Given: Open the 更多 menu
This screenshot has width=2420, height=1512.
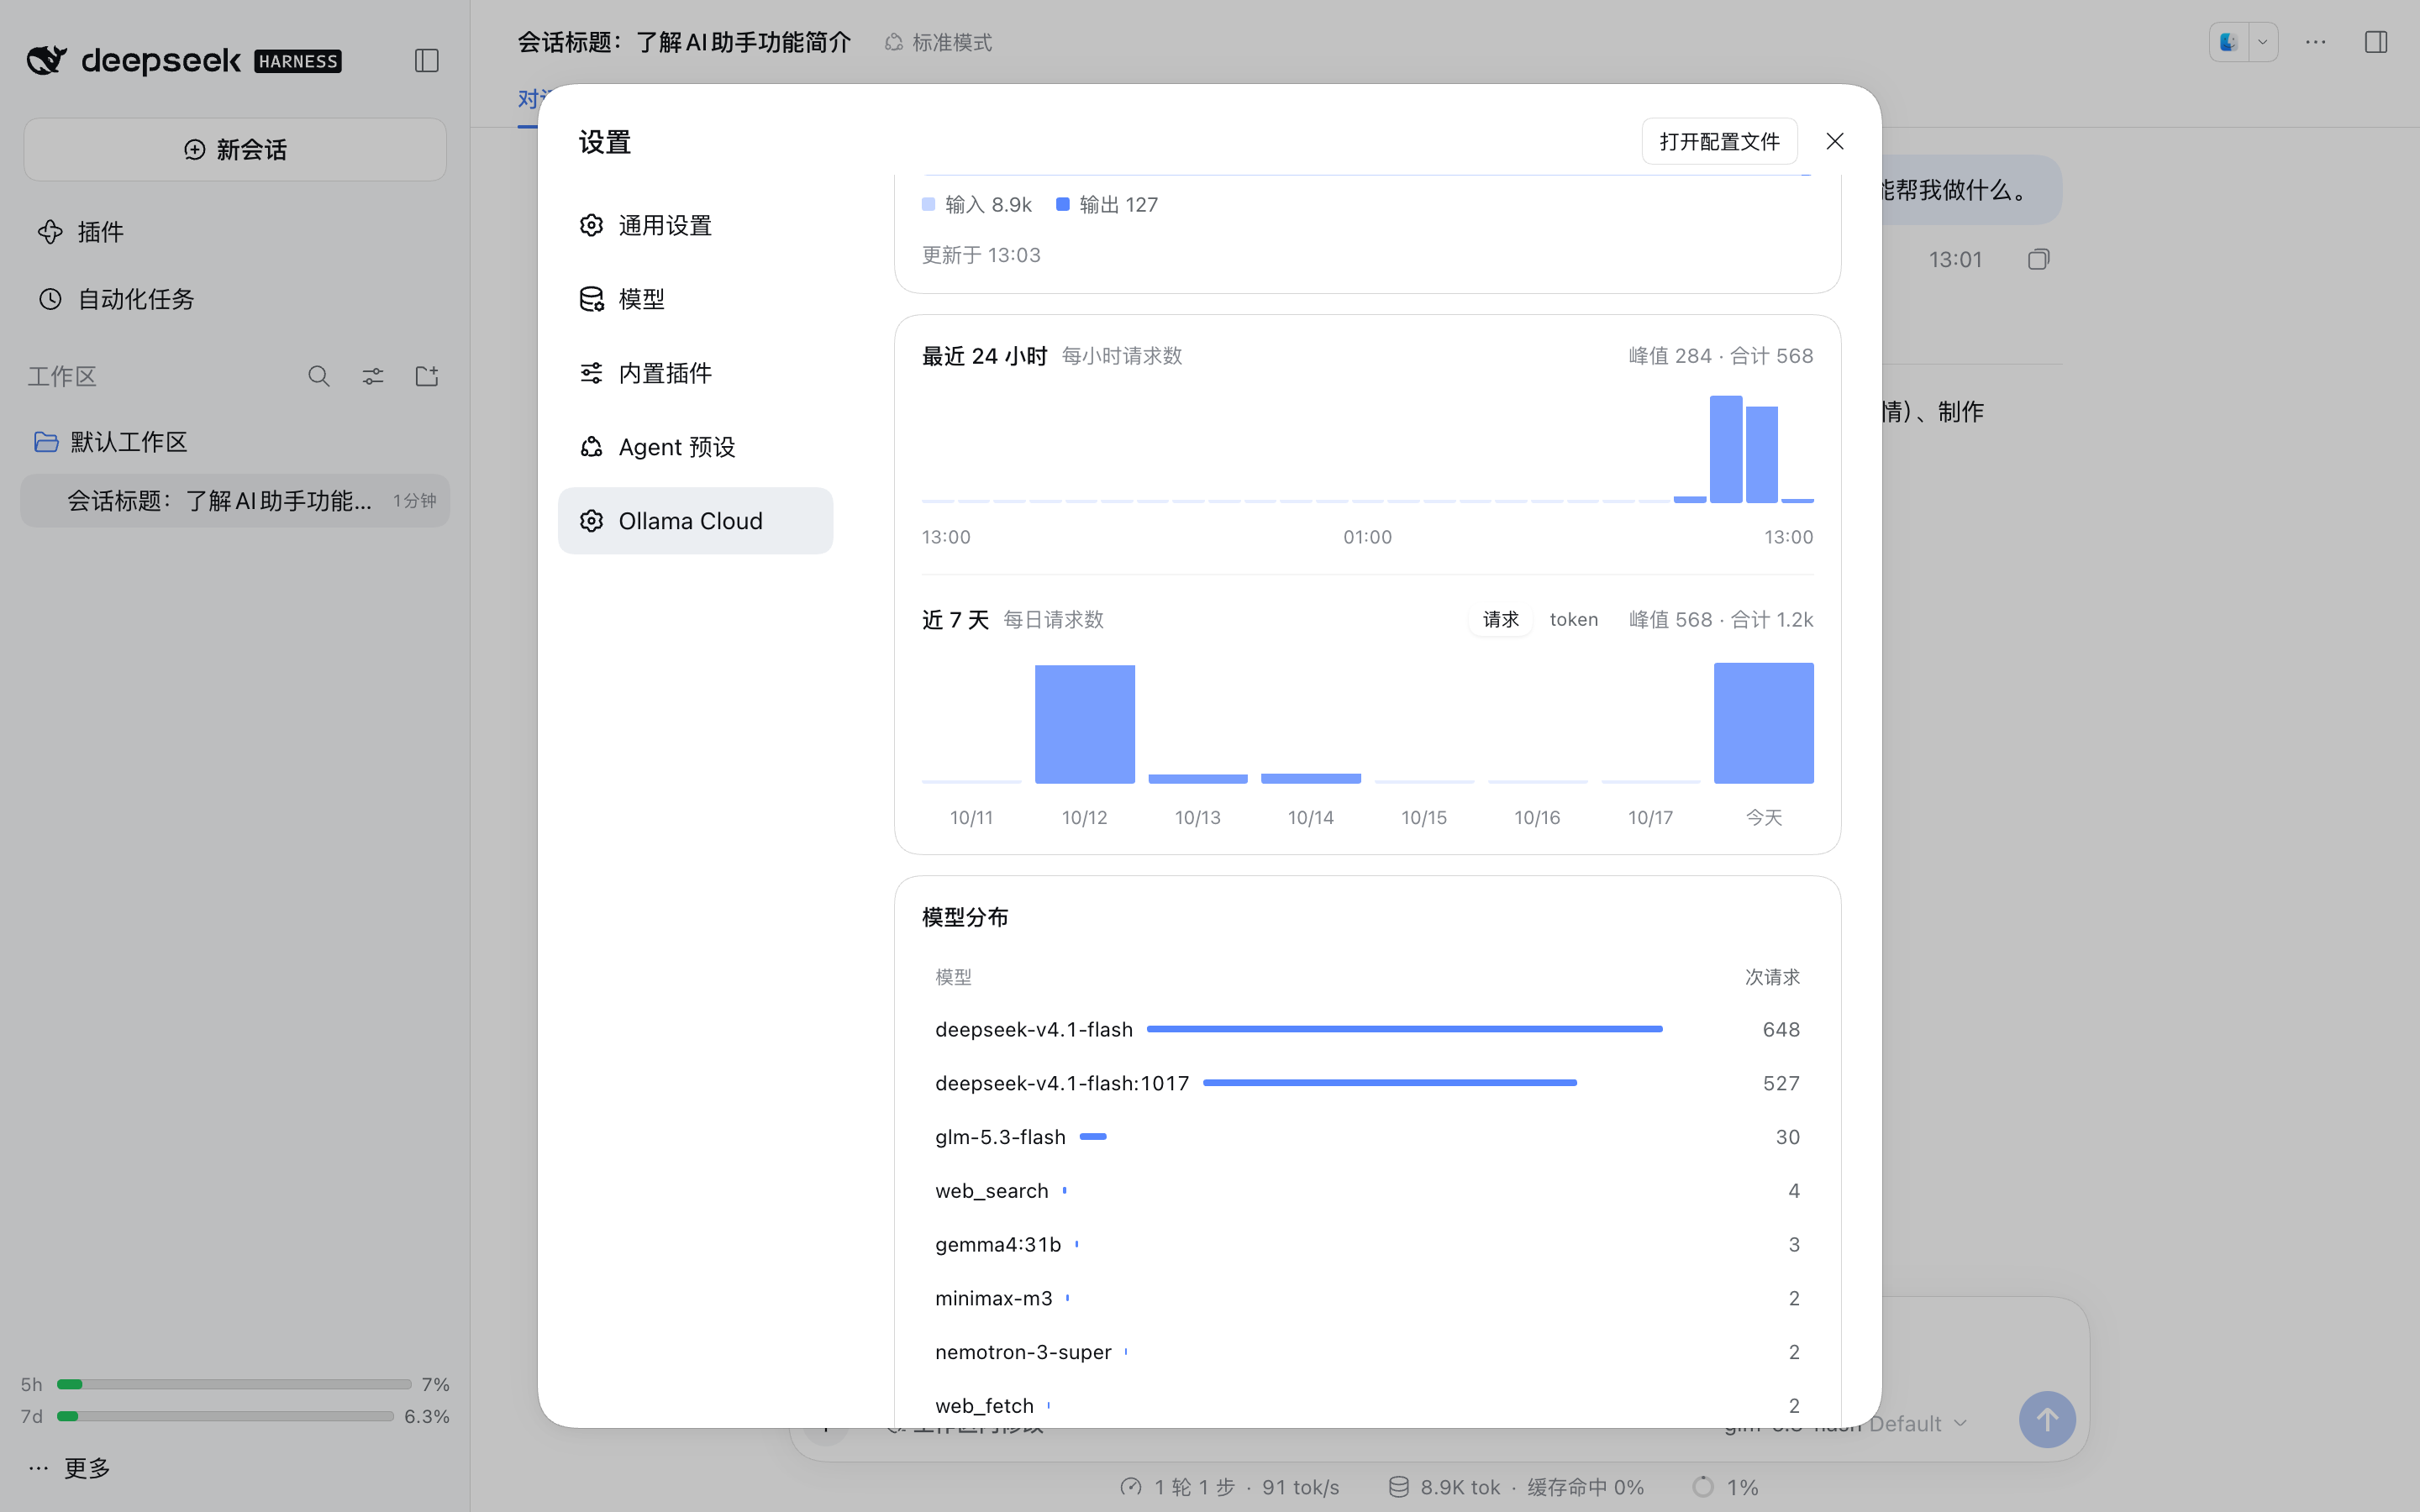Looking at the screenshot, I should tap(70, 1468).
